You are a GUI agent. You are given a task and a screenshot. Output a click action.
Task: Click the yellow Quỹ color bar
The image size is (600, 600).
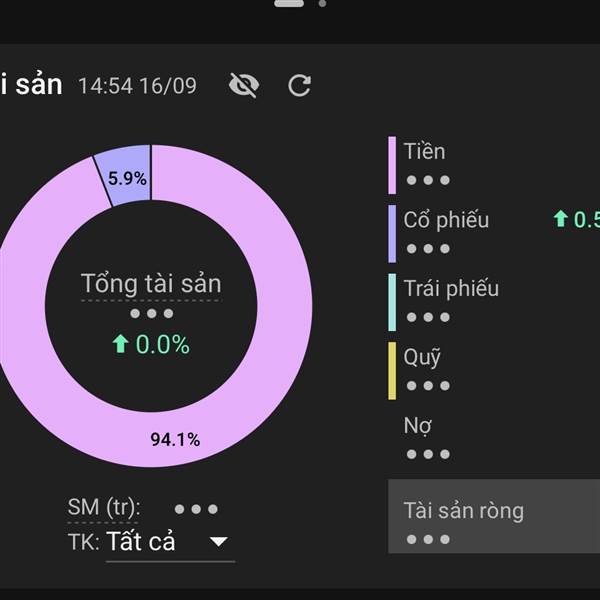(x=392, y=371)
